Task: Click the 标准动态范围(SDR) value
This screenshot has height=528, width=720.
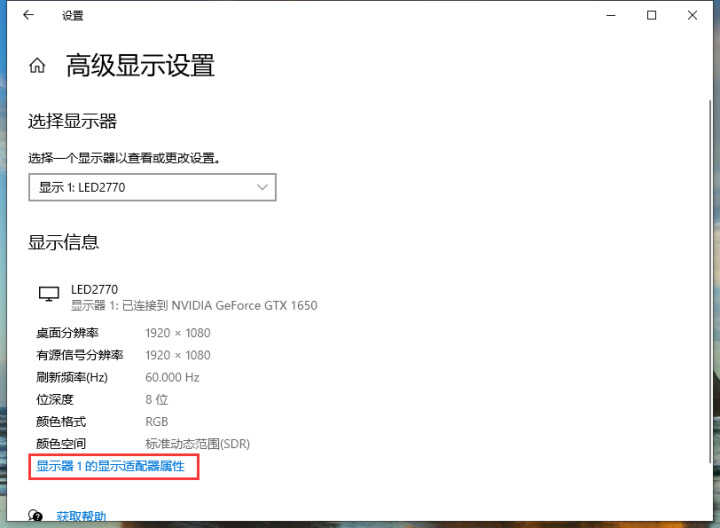Action: tap(197, 444)
